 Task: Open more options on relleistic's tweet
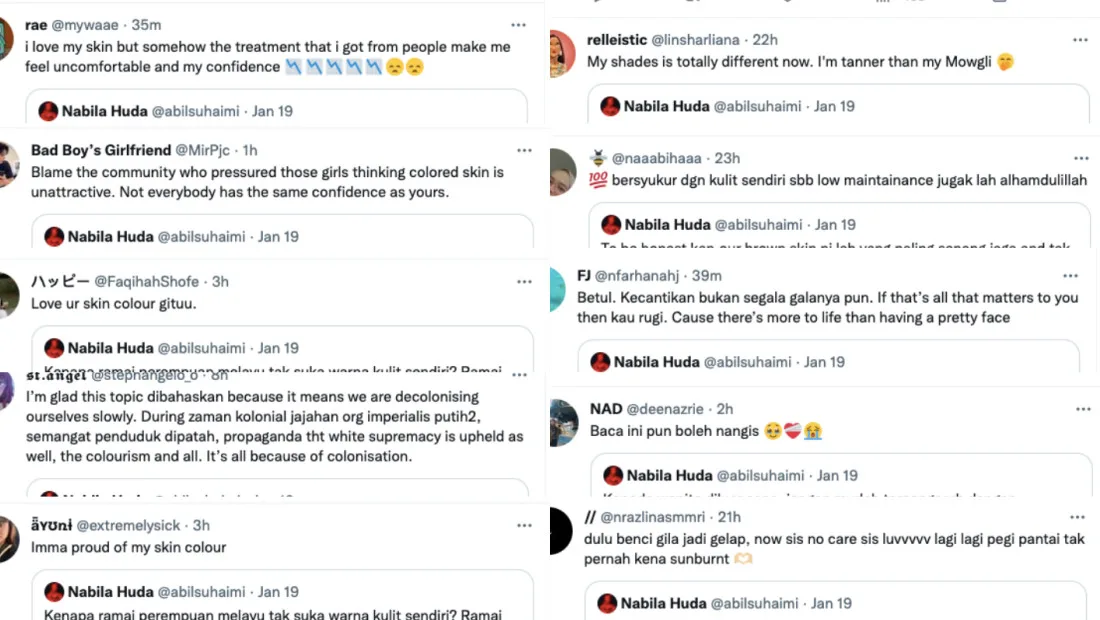click(x=1080, y=40)
